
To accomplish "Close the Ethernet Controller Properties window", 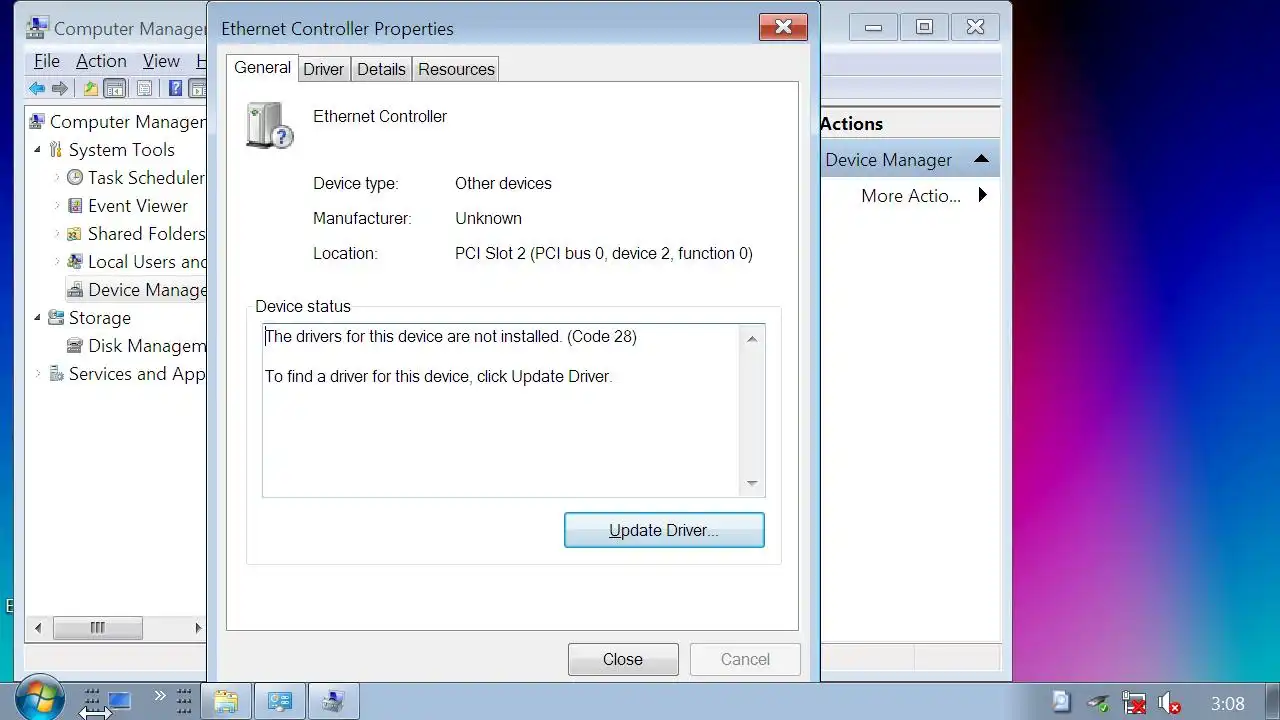I will click(783, 27).
